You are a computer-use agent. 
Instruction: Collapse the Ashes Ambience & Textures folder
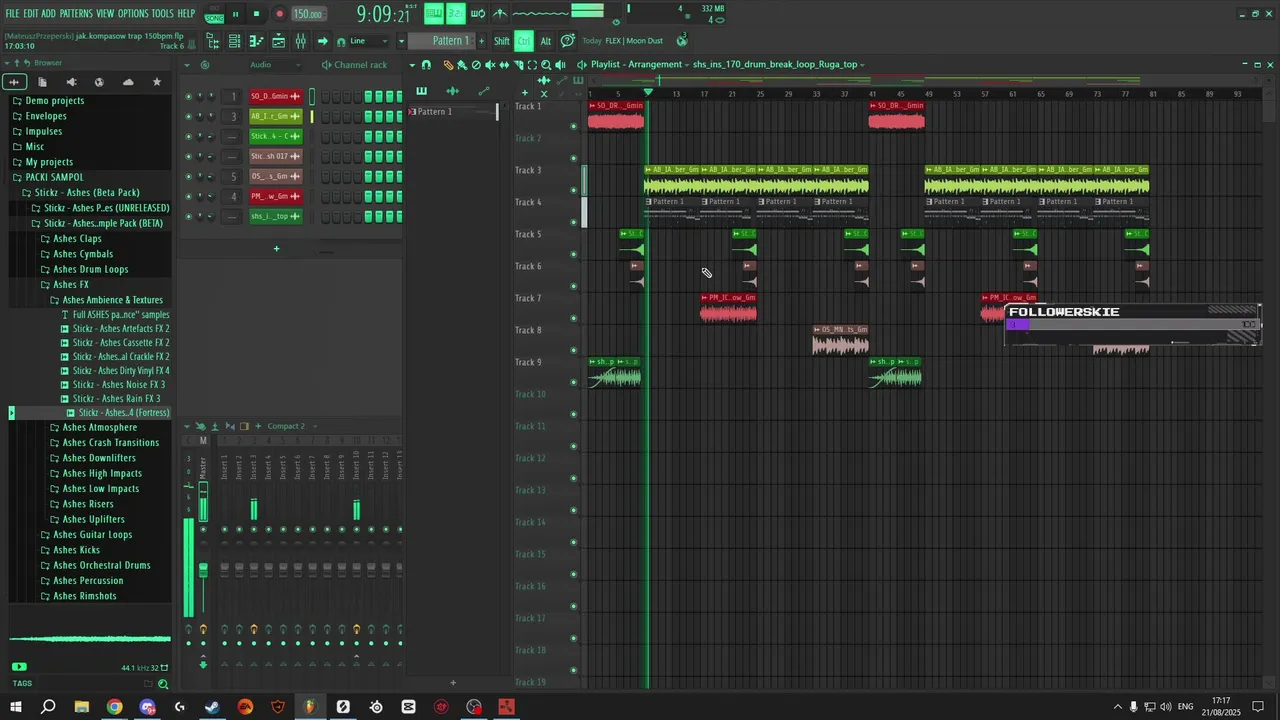pos(112,300)
